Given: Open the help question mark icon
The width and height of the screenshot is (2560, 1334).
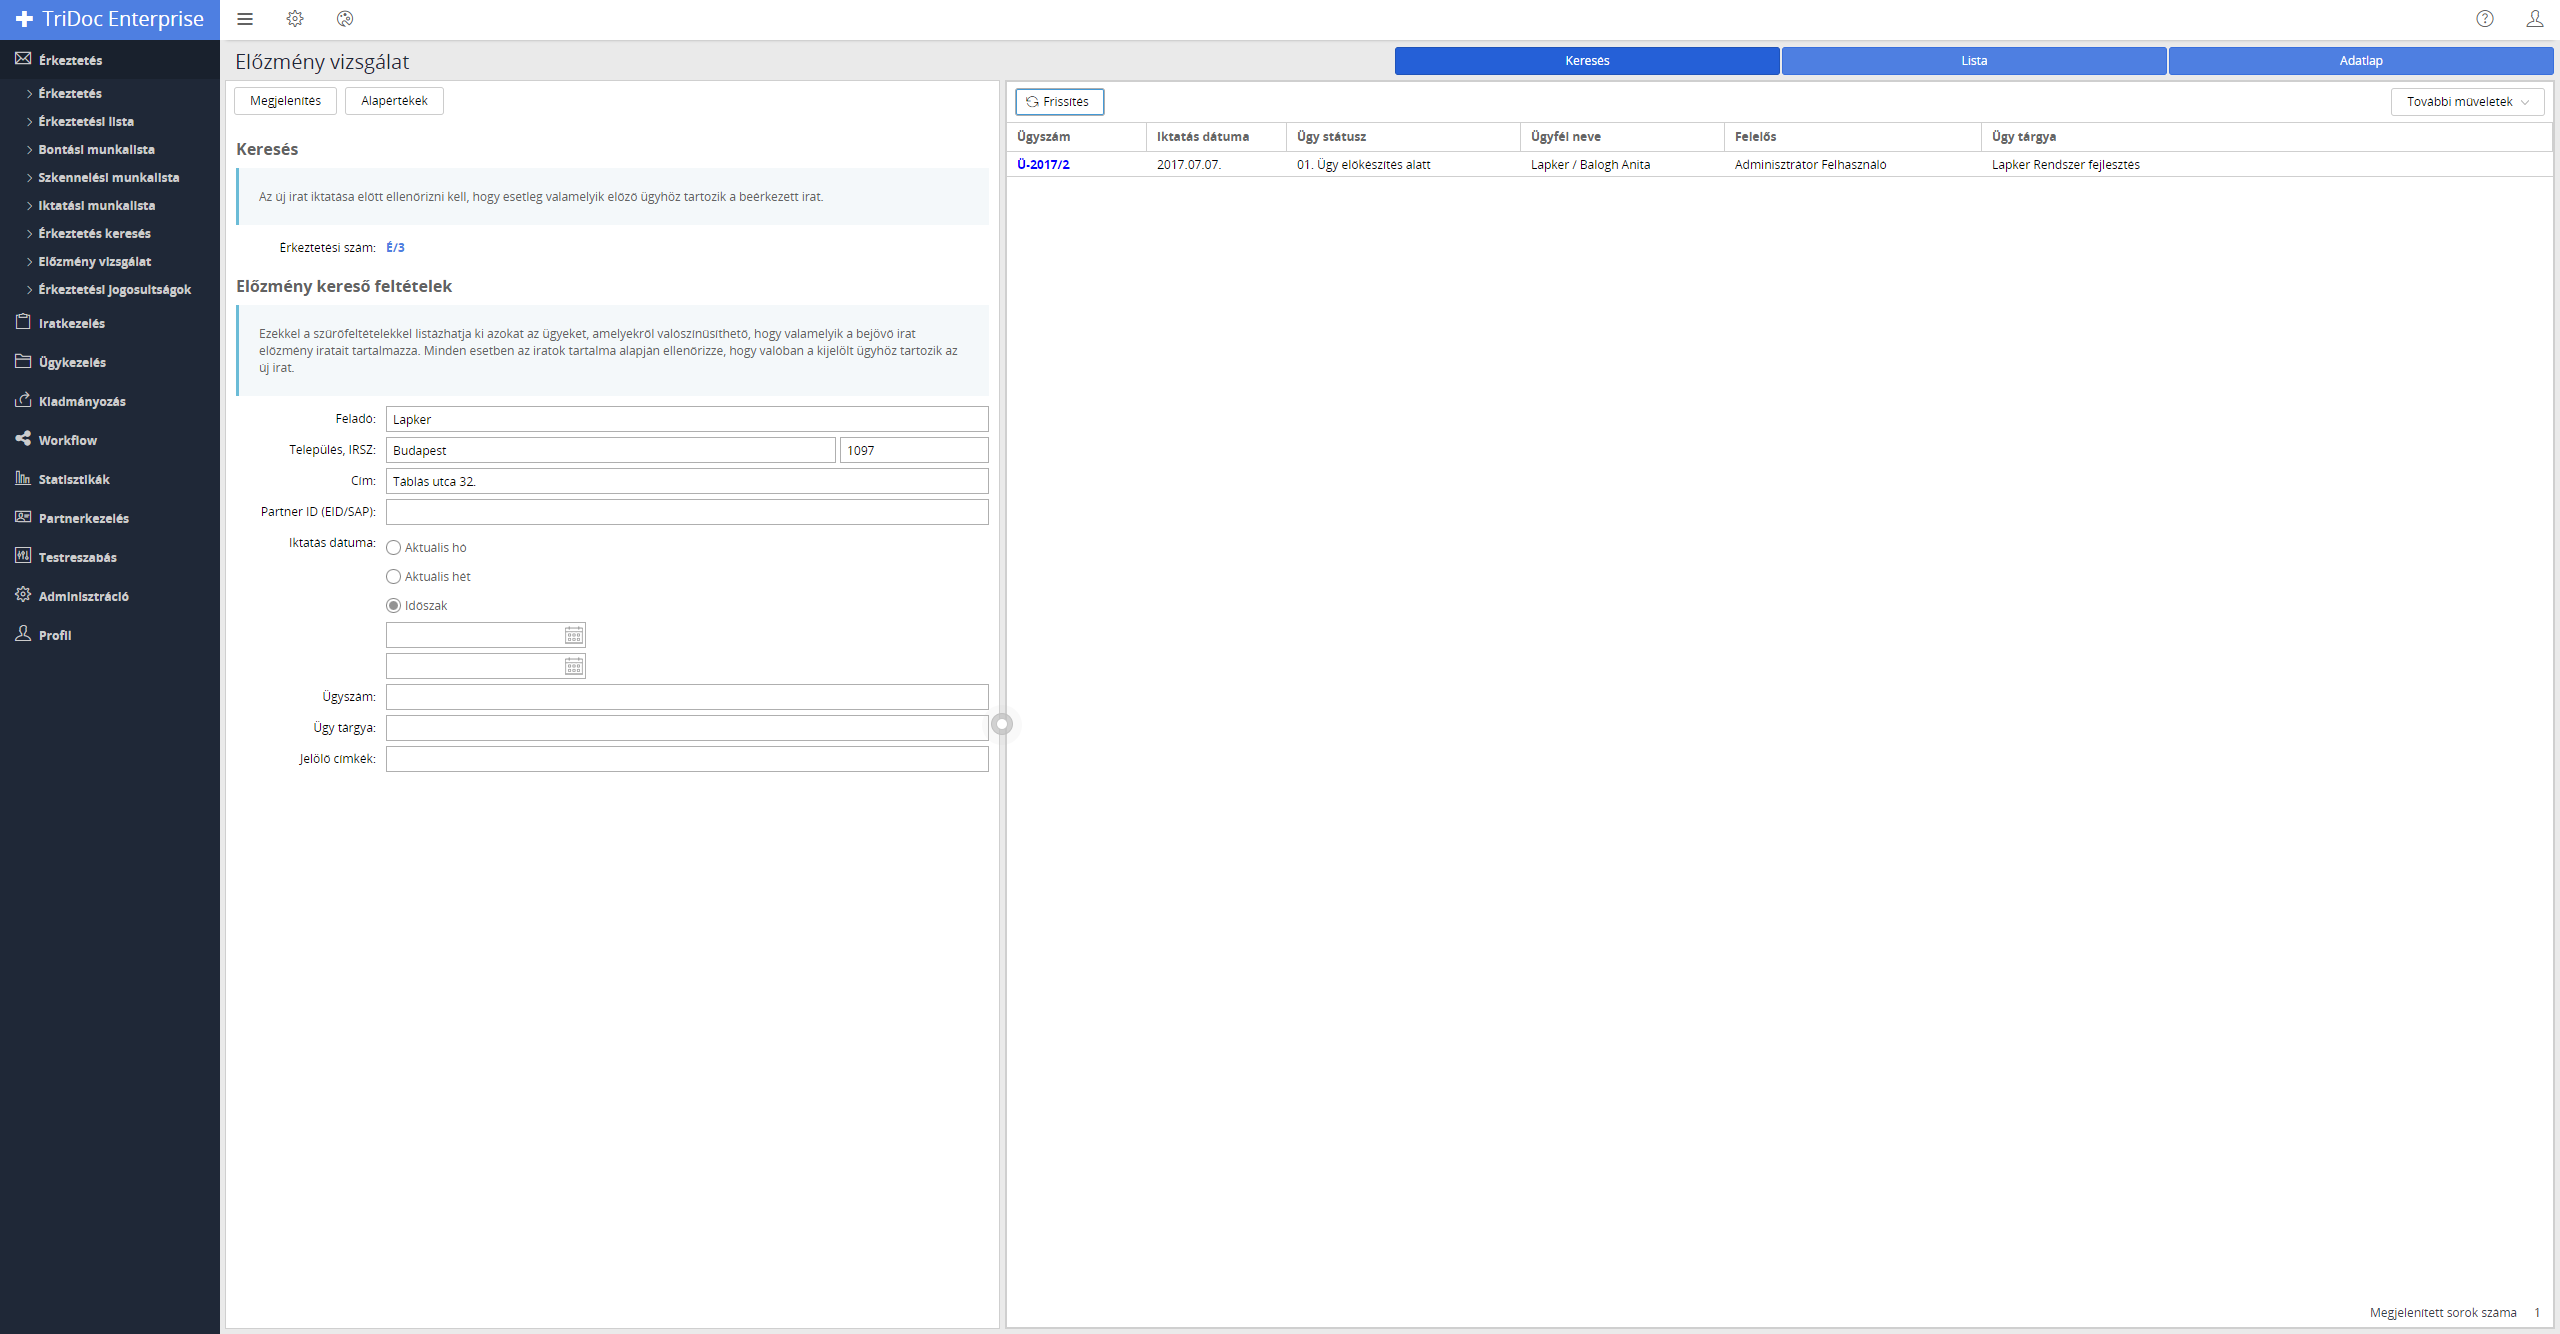Looking at the screenshot, I should 2485,19.
